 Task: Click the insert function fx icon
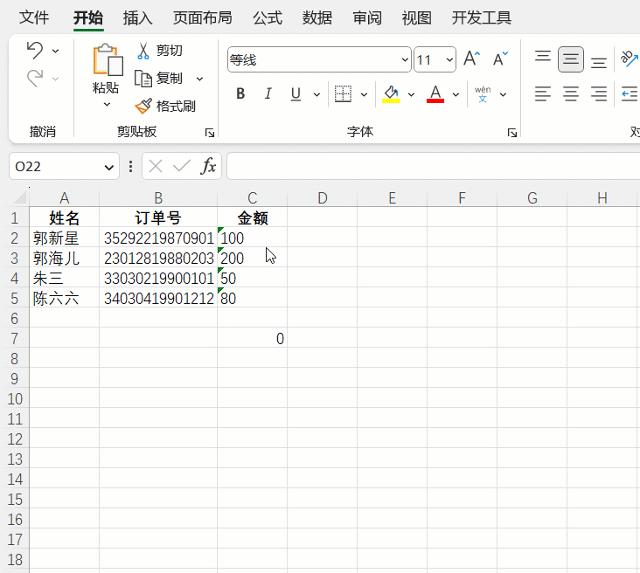[x=208, y=166]
